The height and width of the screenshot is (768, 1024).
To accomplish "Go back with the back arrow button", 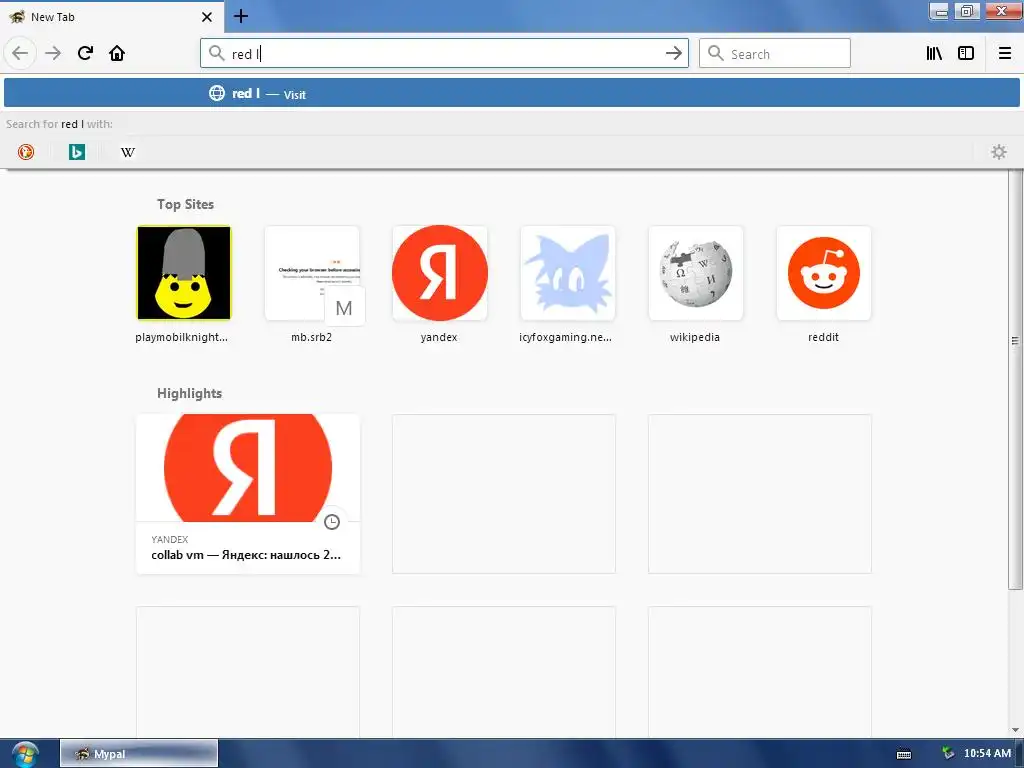I will click(20, 53).
